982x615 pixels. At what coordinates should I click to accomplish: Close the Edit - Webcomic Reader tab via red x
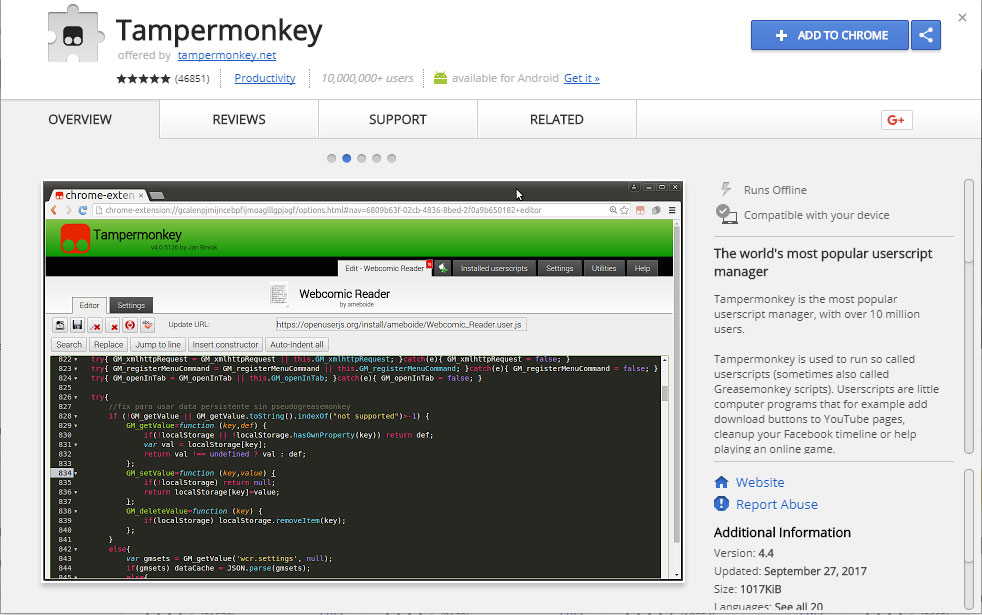[x=429, y=264]
